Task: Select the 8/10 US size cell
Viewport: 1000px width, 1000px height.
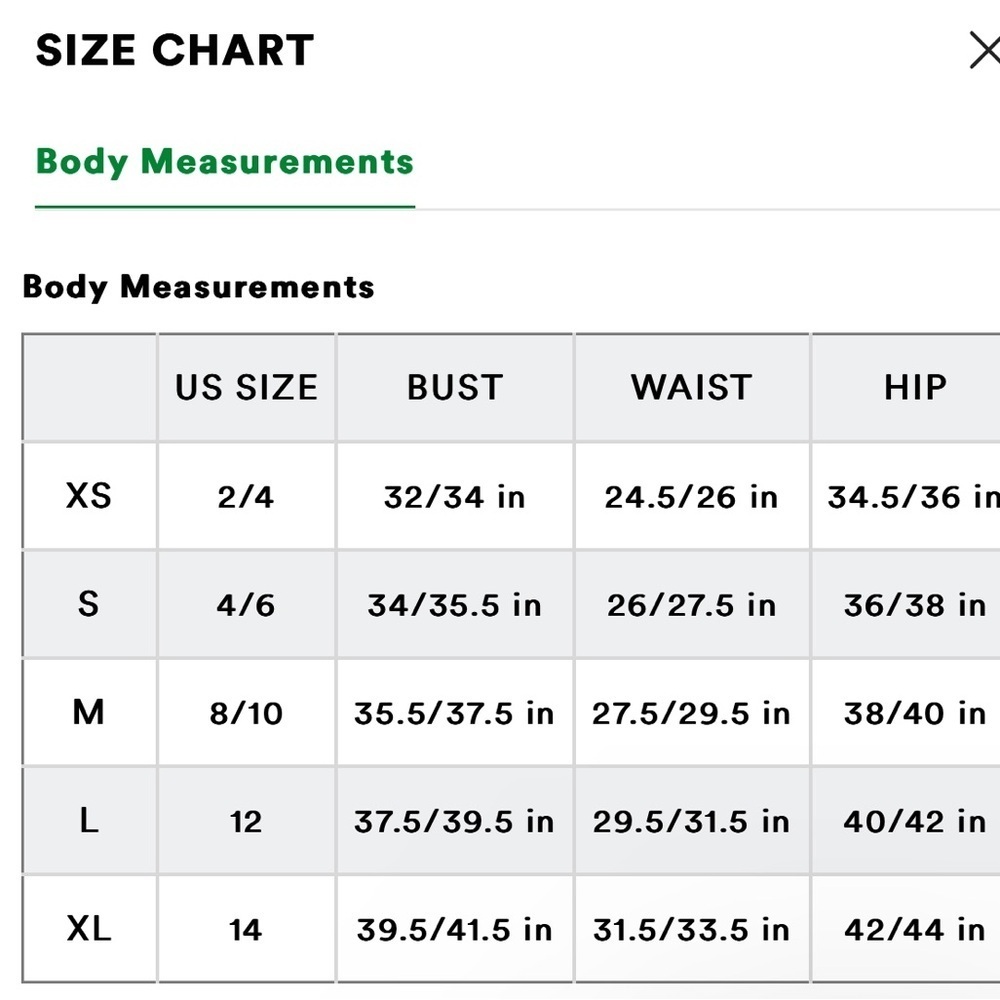Action: click(x=246, y=714)
